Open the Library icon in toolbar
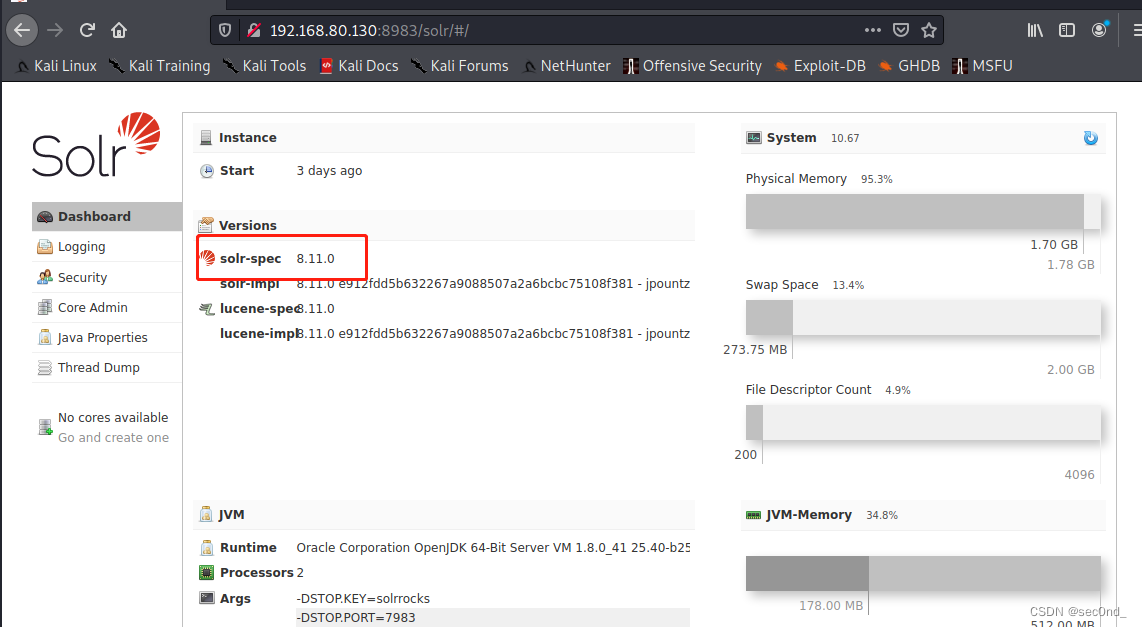Viewport: 1142px width, 627px height. point(1035,31)
